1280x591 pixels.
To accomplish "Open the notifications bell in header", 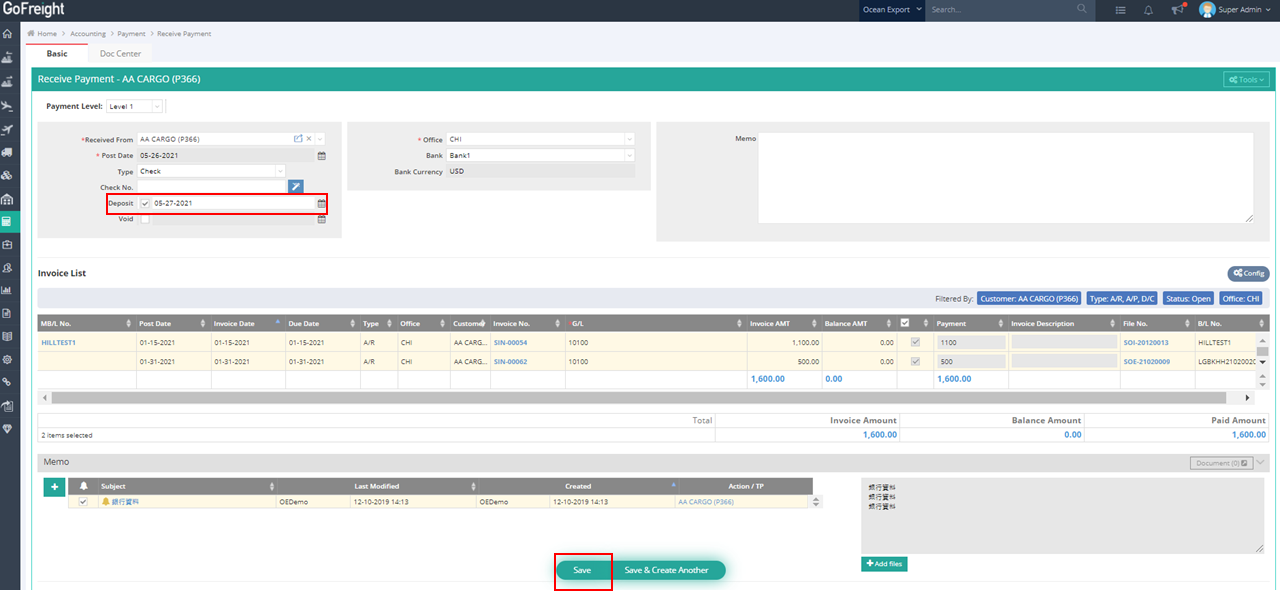I will pos(1148,10).
